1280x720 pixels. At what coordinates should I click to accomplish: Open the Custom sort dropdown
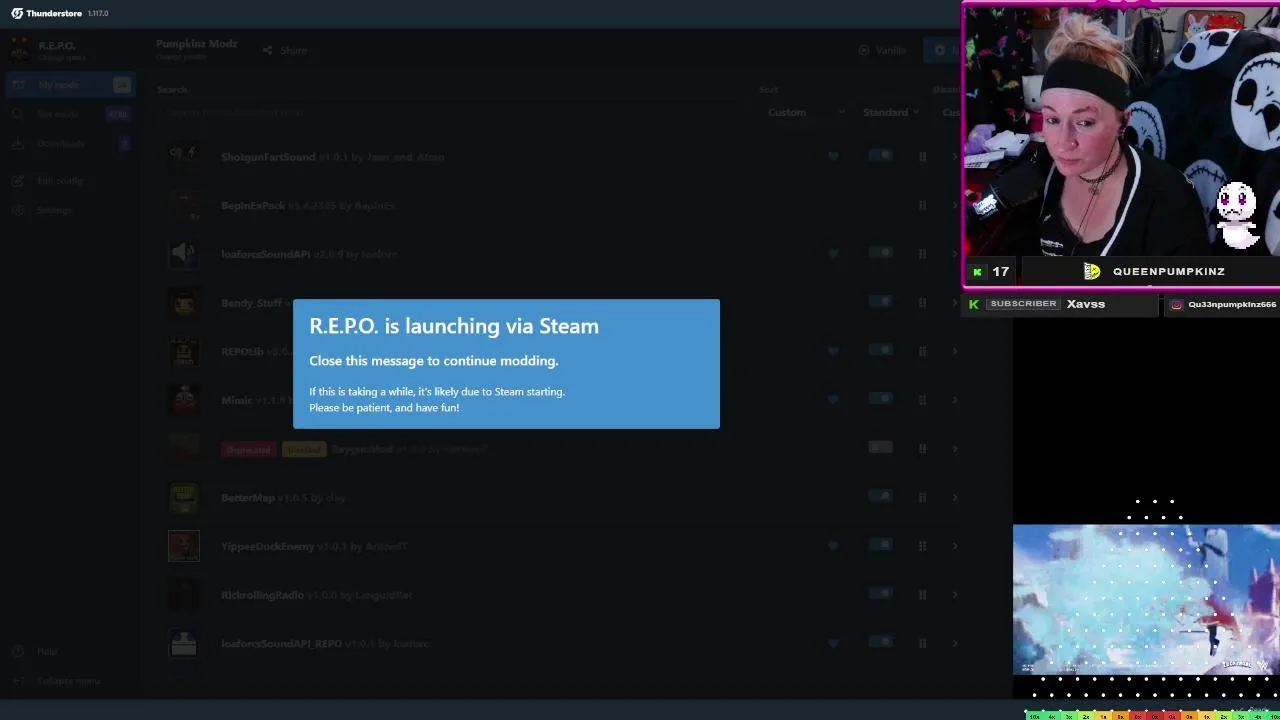806,112
